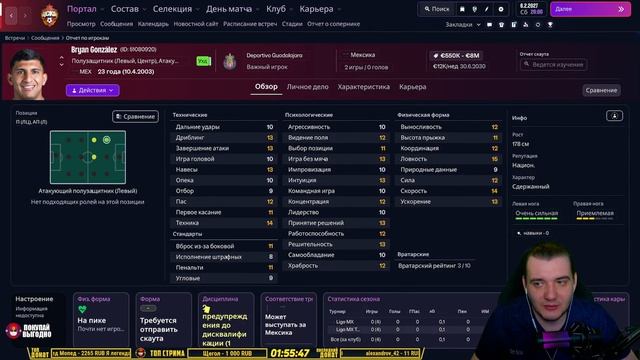
Task: Click Сравнение button in the header
Action: pos(601,90)
